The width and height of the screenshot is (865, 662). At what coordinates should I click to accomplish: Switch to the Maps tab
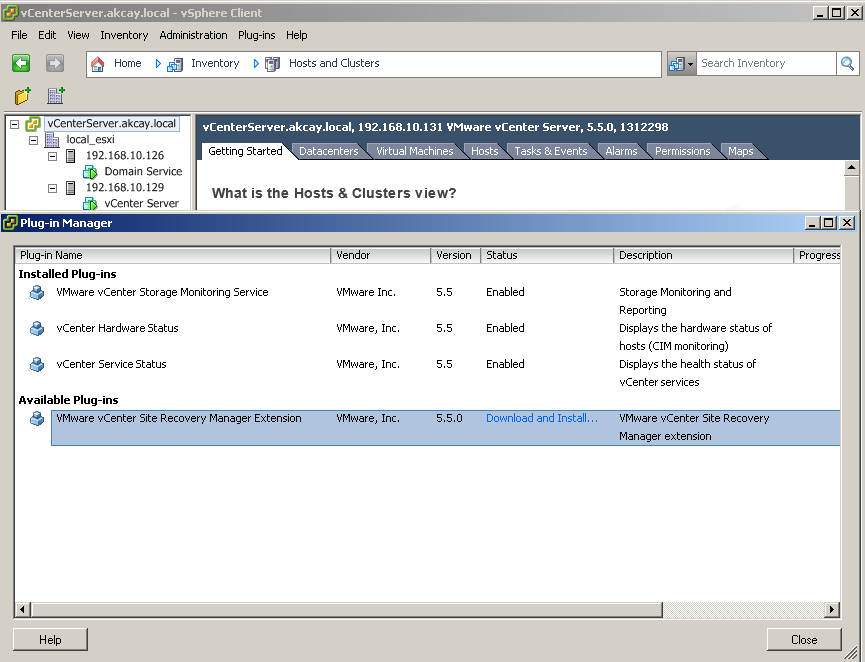pos(740,151)
